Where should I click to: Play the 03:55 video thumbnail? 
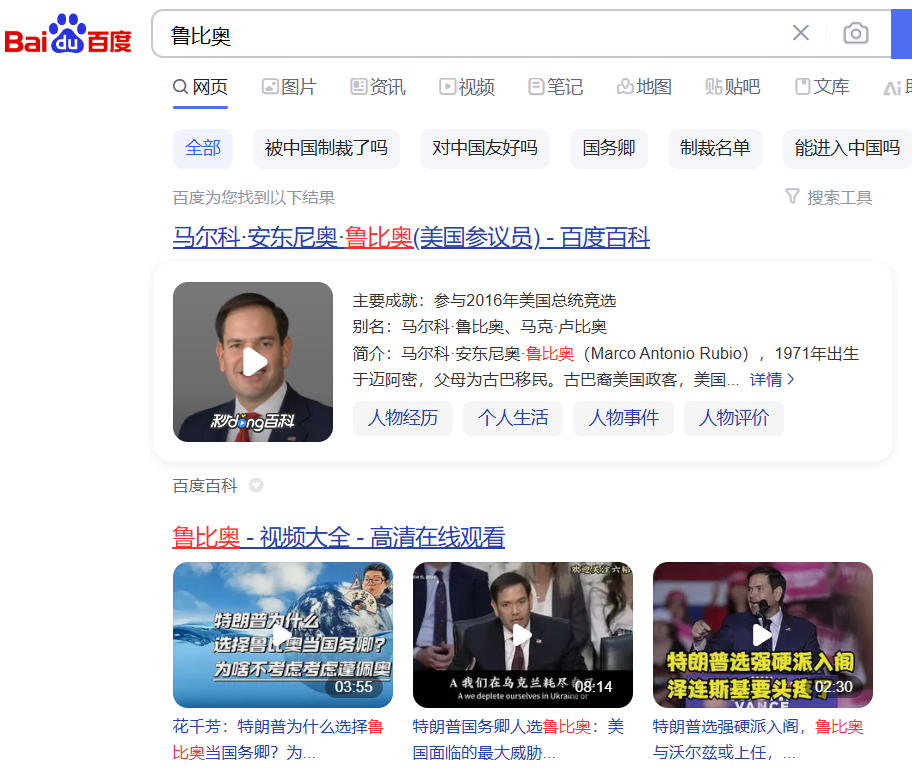pyautogui.click(x=283, y=635)
